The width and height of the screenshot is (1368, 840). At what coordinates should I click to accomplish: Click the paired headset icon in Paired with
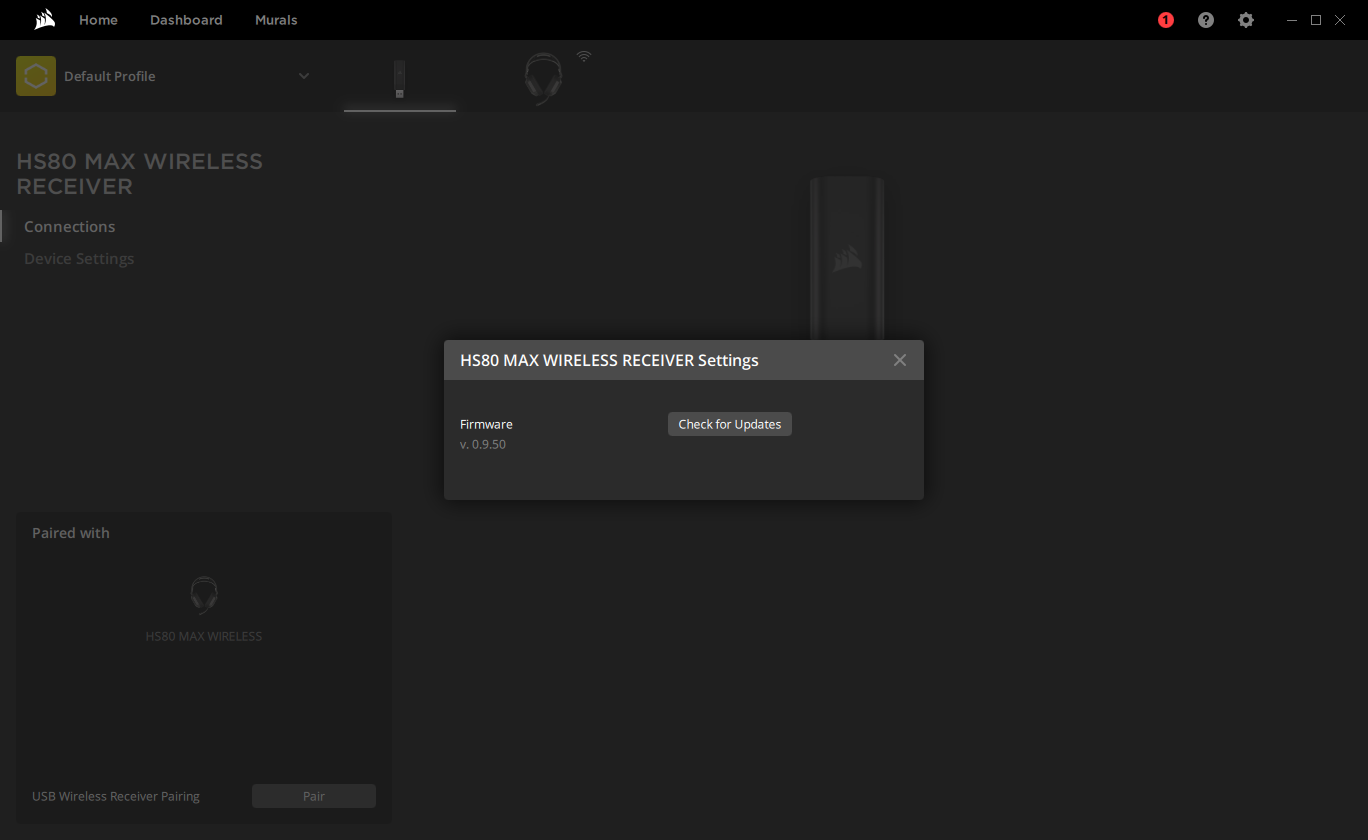204,596
